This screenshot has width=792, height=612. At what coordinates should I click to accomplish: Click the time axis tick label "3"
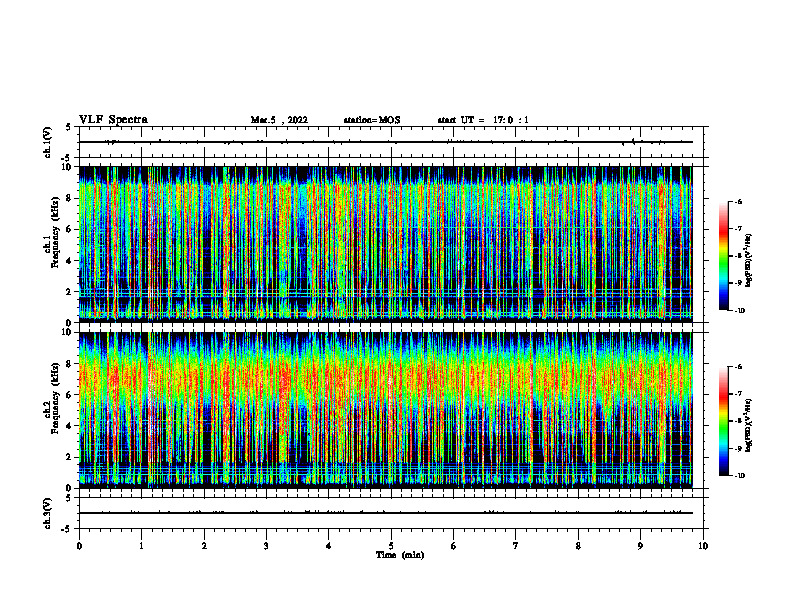[x=266, y=546]
